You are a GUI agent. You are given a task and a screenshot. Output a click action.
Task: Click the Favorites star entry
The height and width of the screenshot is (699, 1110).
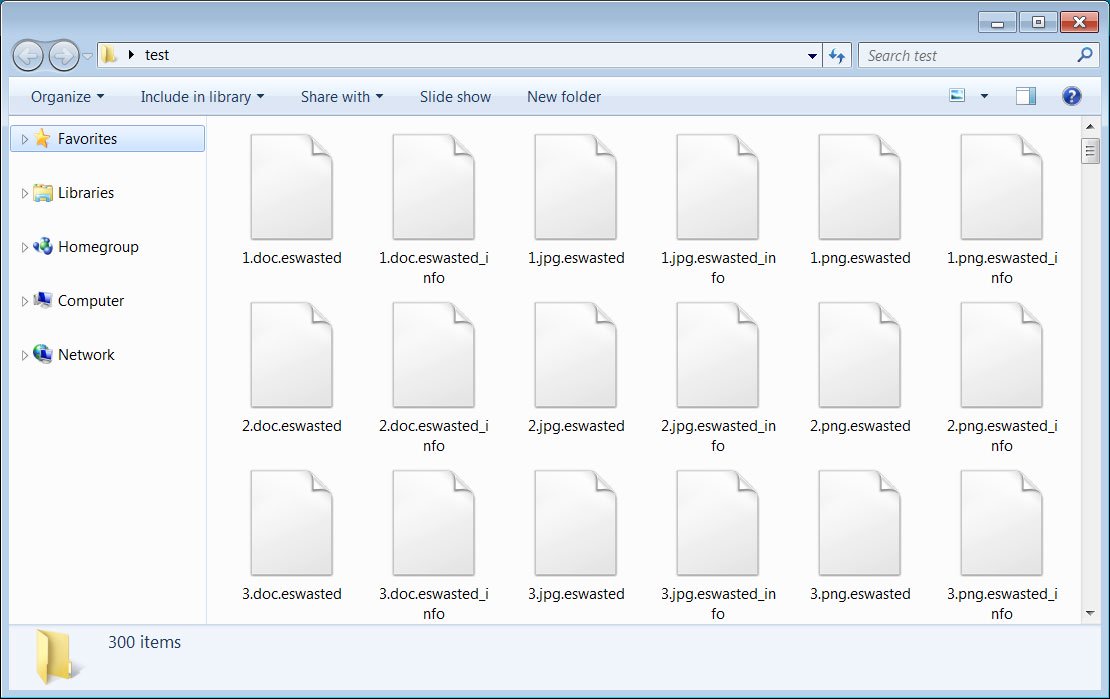[86, 138]
